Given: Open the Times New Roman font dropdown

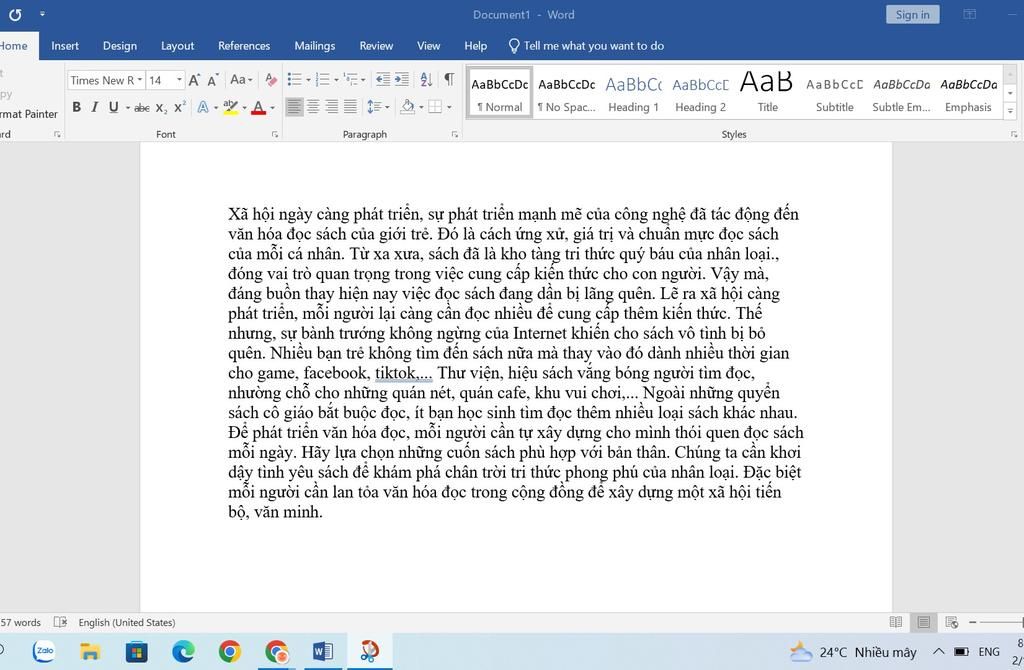Looking at the screenshot, I should (x=139, y=80).
